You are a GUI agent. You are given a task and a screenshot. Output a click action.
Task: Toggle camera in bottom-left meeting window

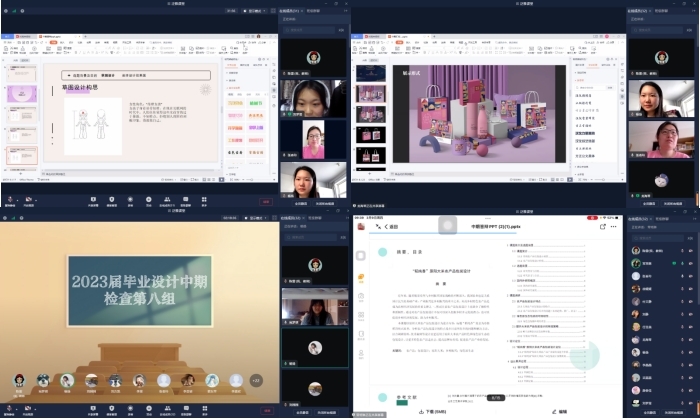[28, 409]
